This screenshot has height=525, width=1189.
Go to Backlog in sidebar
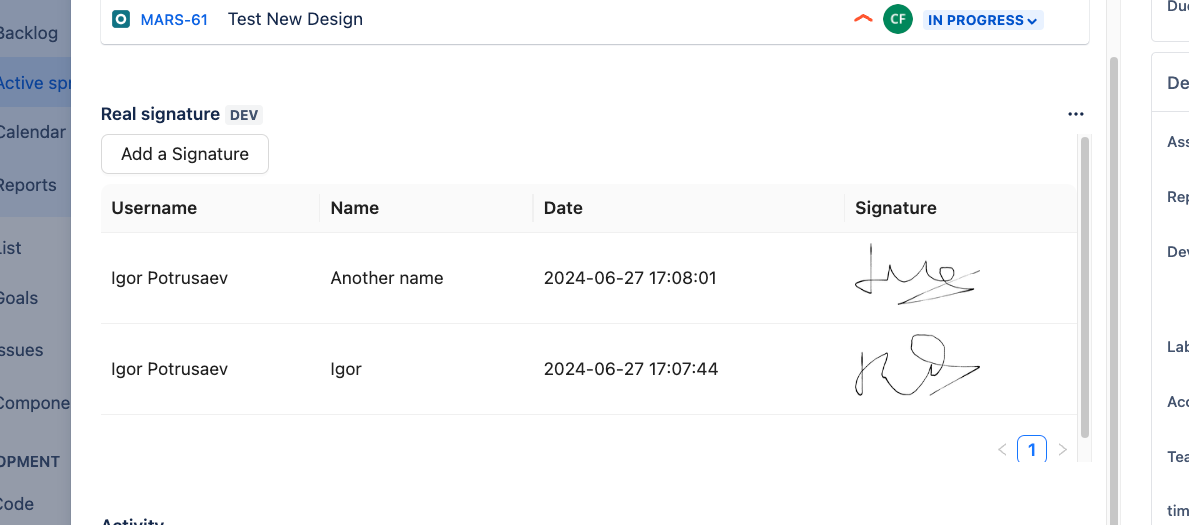[x=28, y=33]
